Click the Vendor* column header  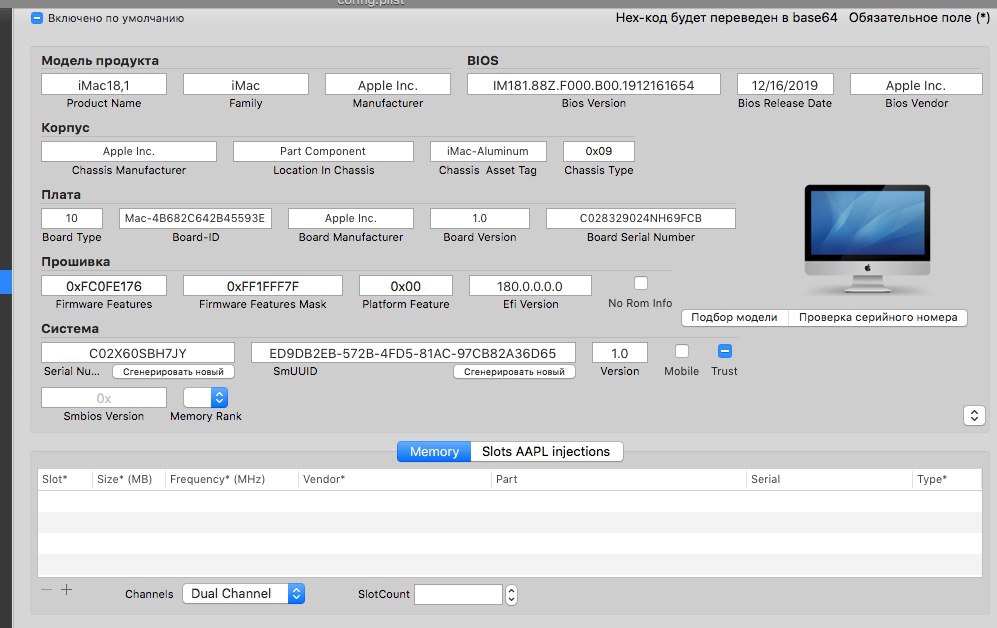pos(394,479)
